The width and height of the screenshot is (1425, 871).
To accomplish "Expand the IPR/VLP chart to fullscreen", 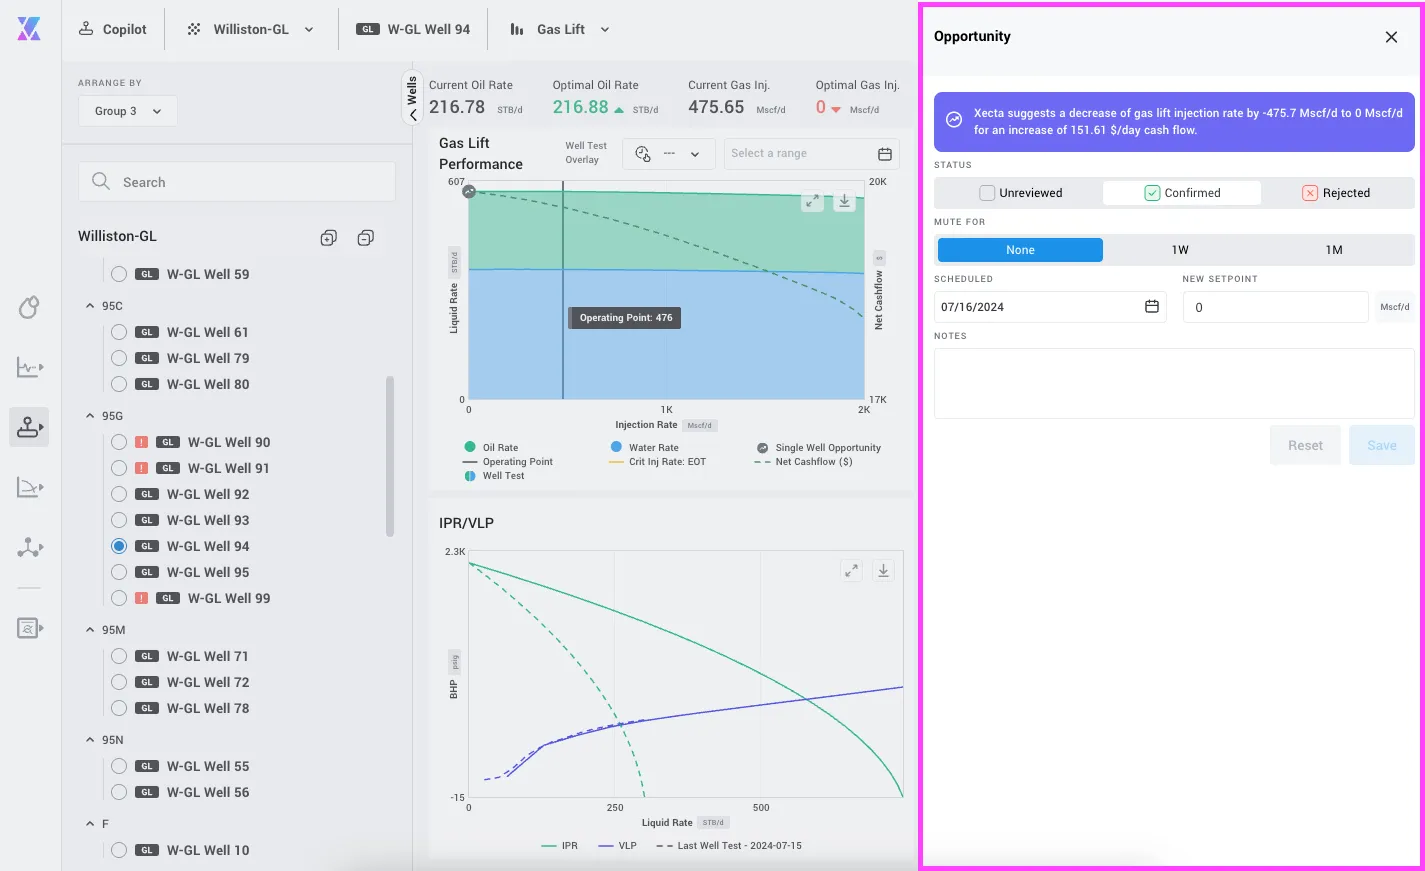I will click(x=851, y=570).
